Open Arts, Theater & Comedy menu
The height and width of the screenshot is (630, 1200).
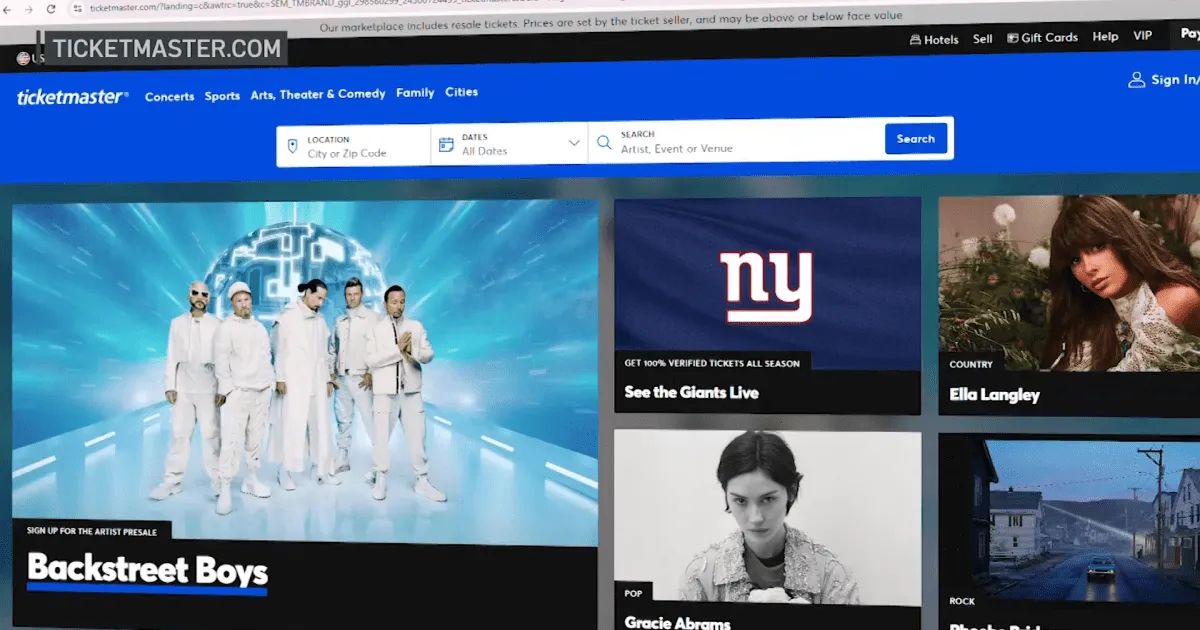pyautogui.click(x=318, y=94)
